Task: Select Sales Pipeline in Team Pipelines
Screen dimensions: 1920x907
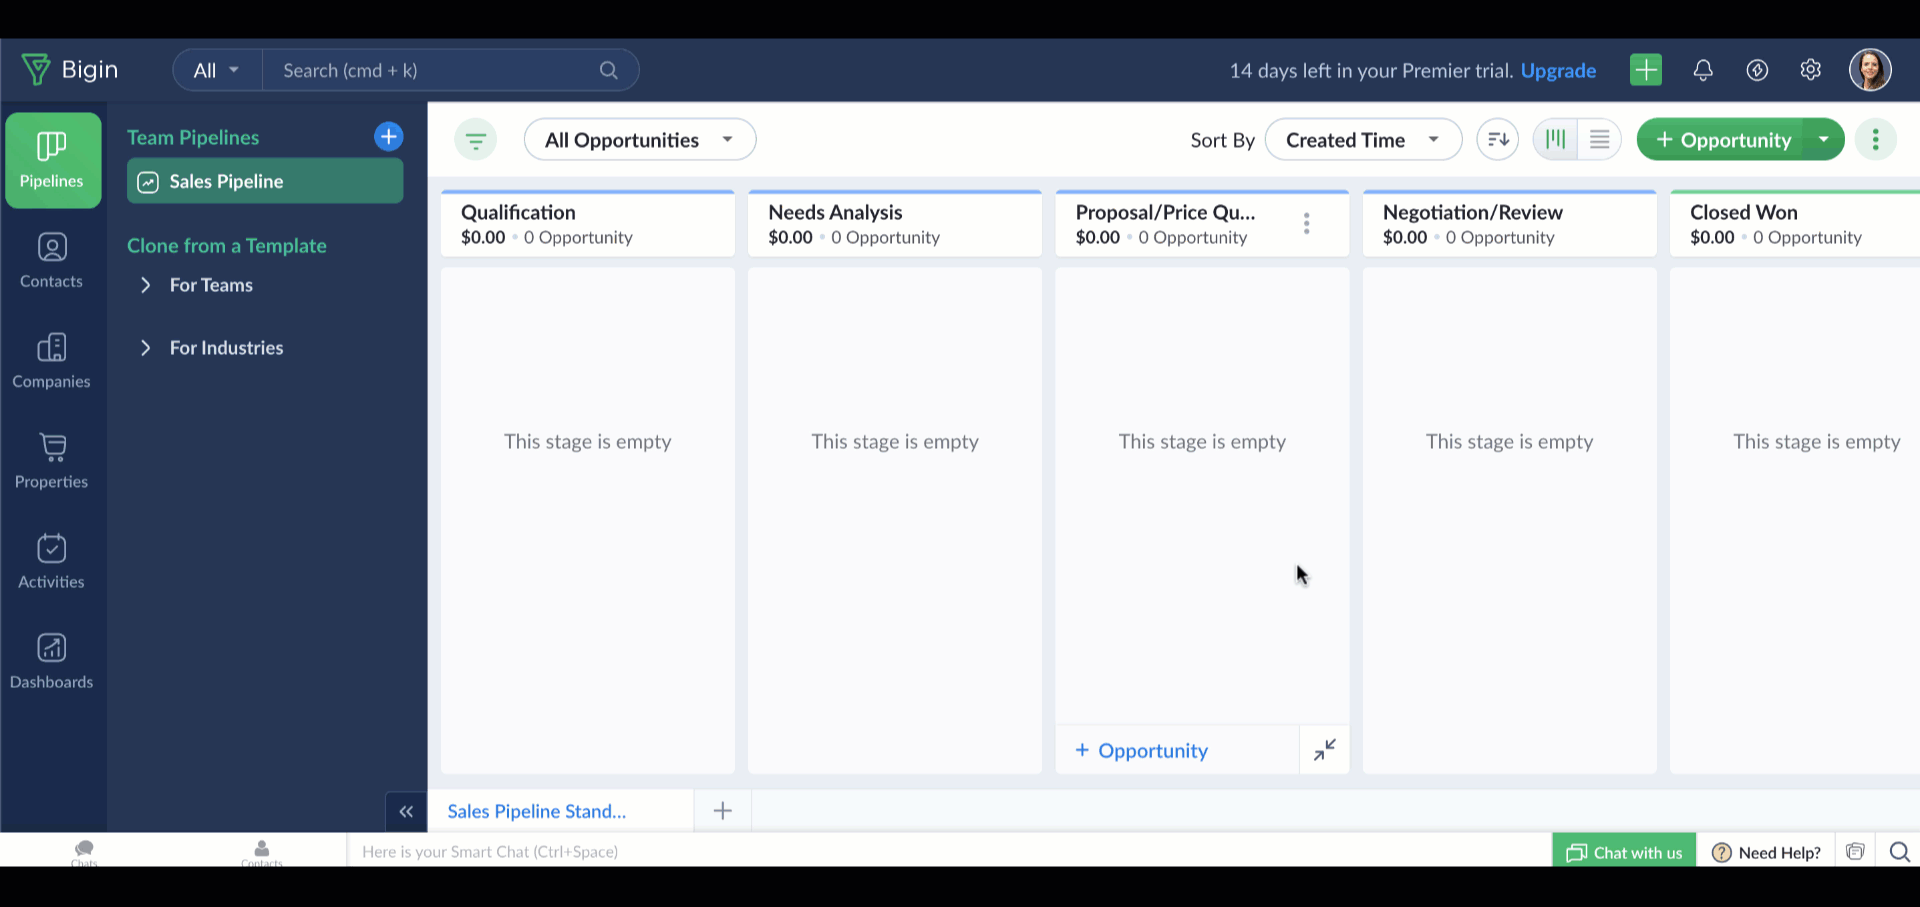Action: tap(265, 181)
